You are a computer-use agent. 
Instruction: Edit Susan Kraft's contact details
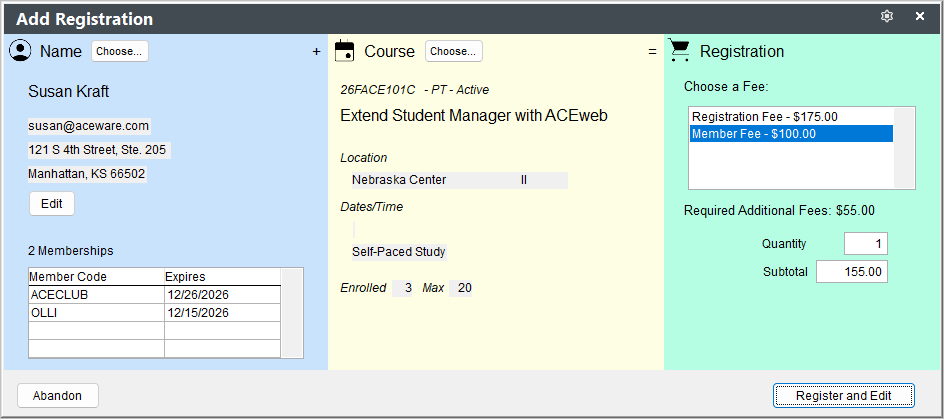pos(52,203)
